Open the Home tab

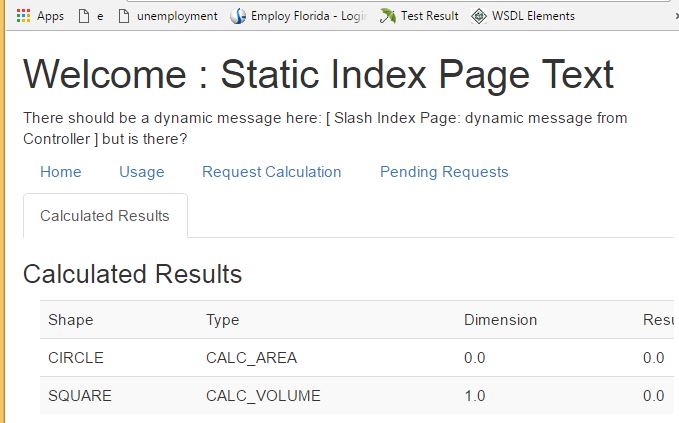point(61,172)
